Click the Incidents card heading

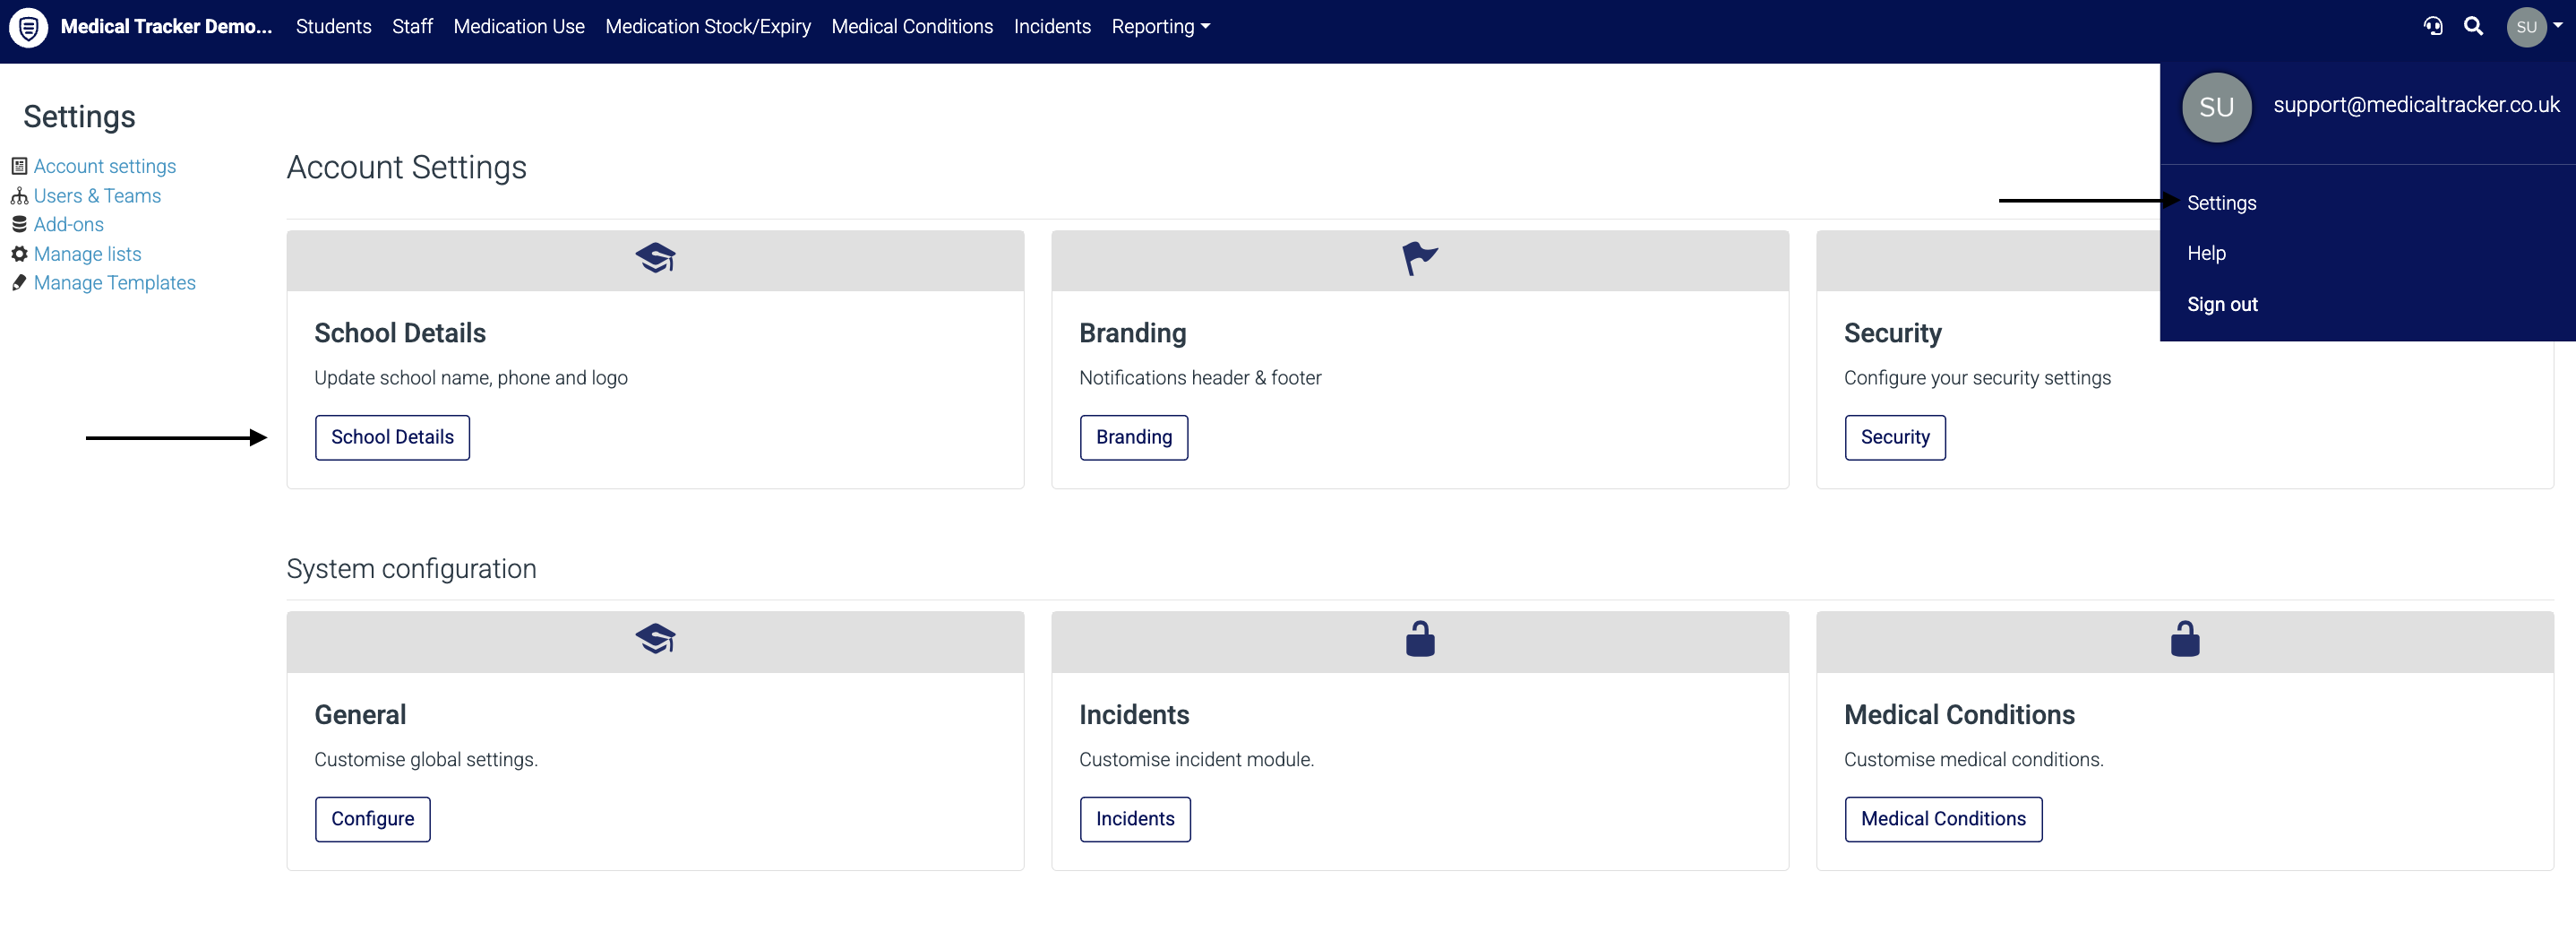click(1134, 715)
